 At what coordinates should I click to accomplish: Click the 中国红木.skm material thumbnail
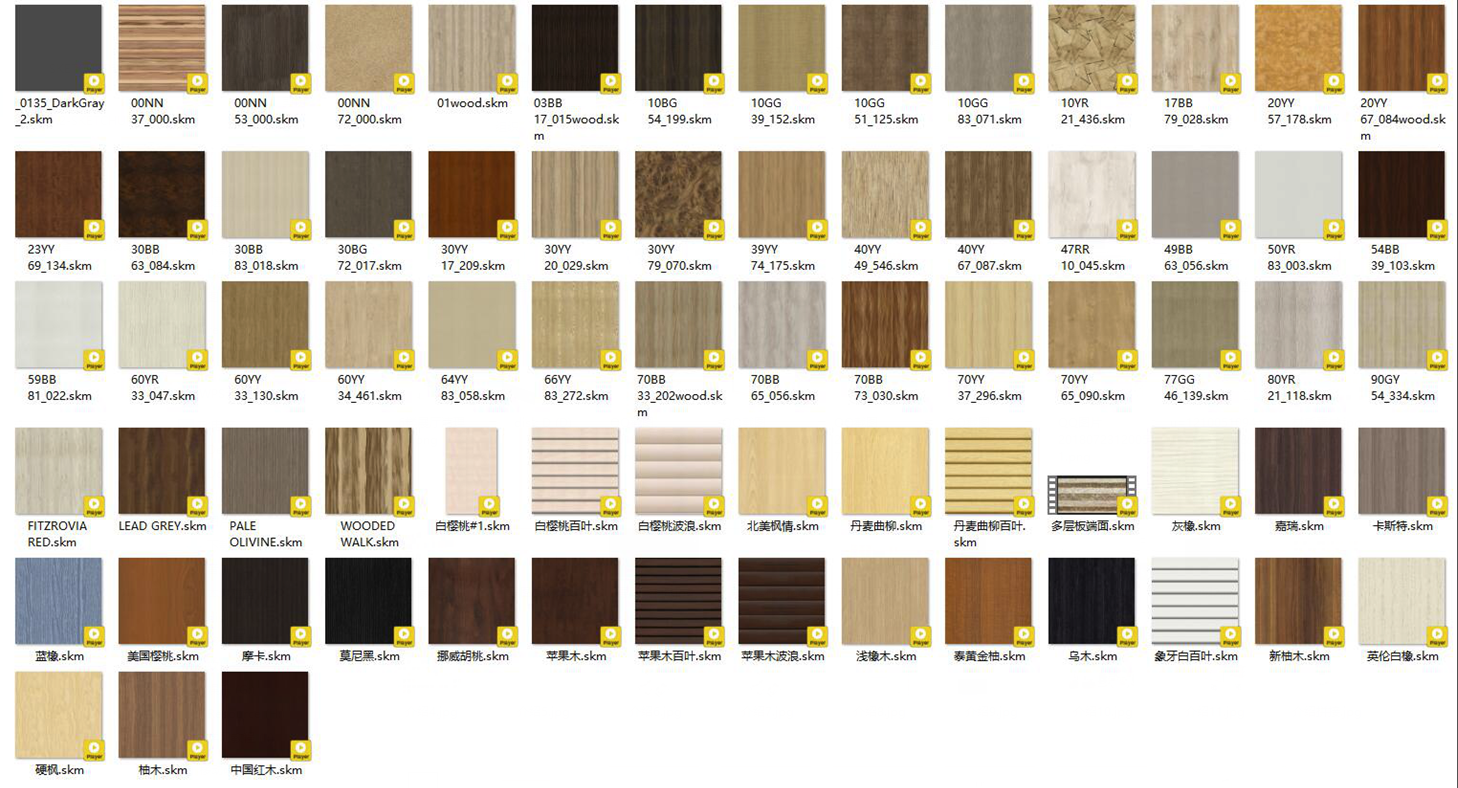pos(265,714)
